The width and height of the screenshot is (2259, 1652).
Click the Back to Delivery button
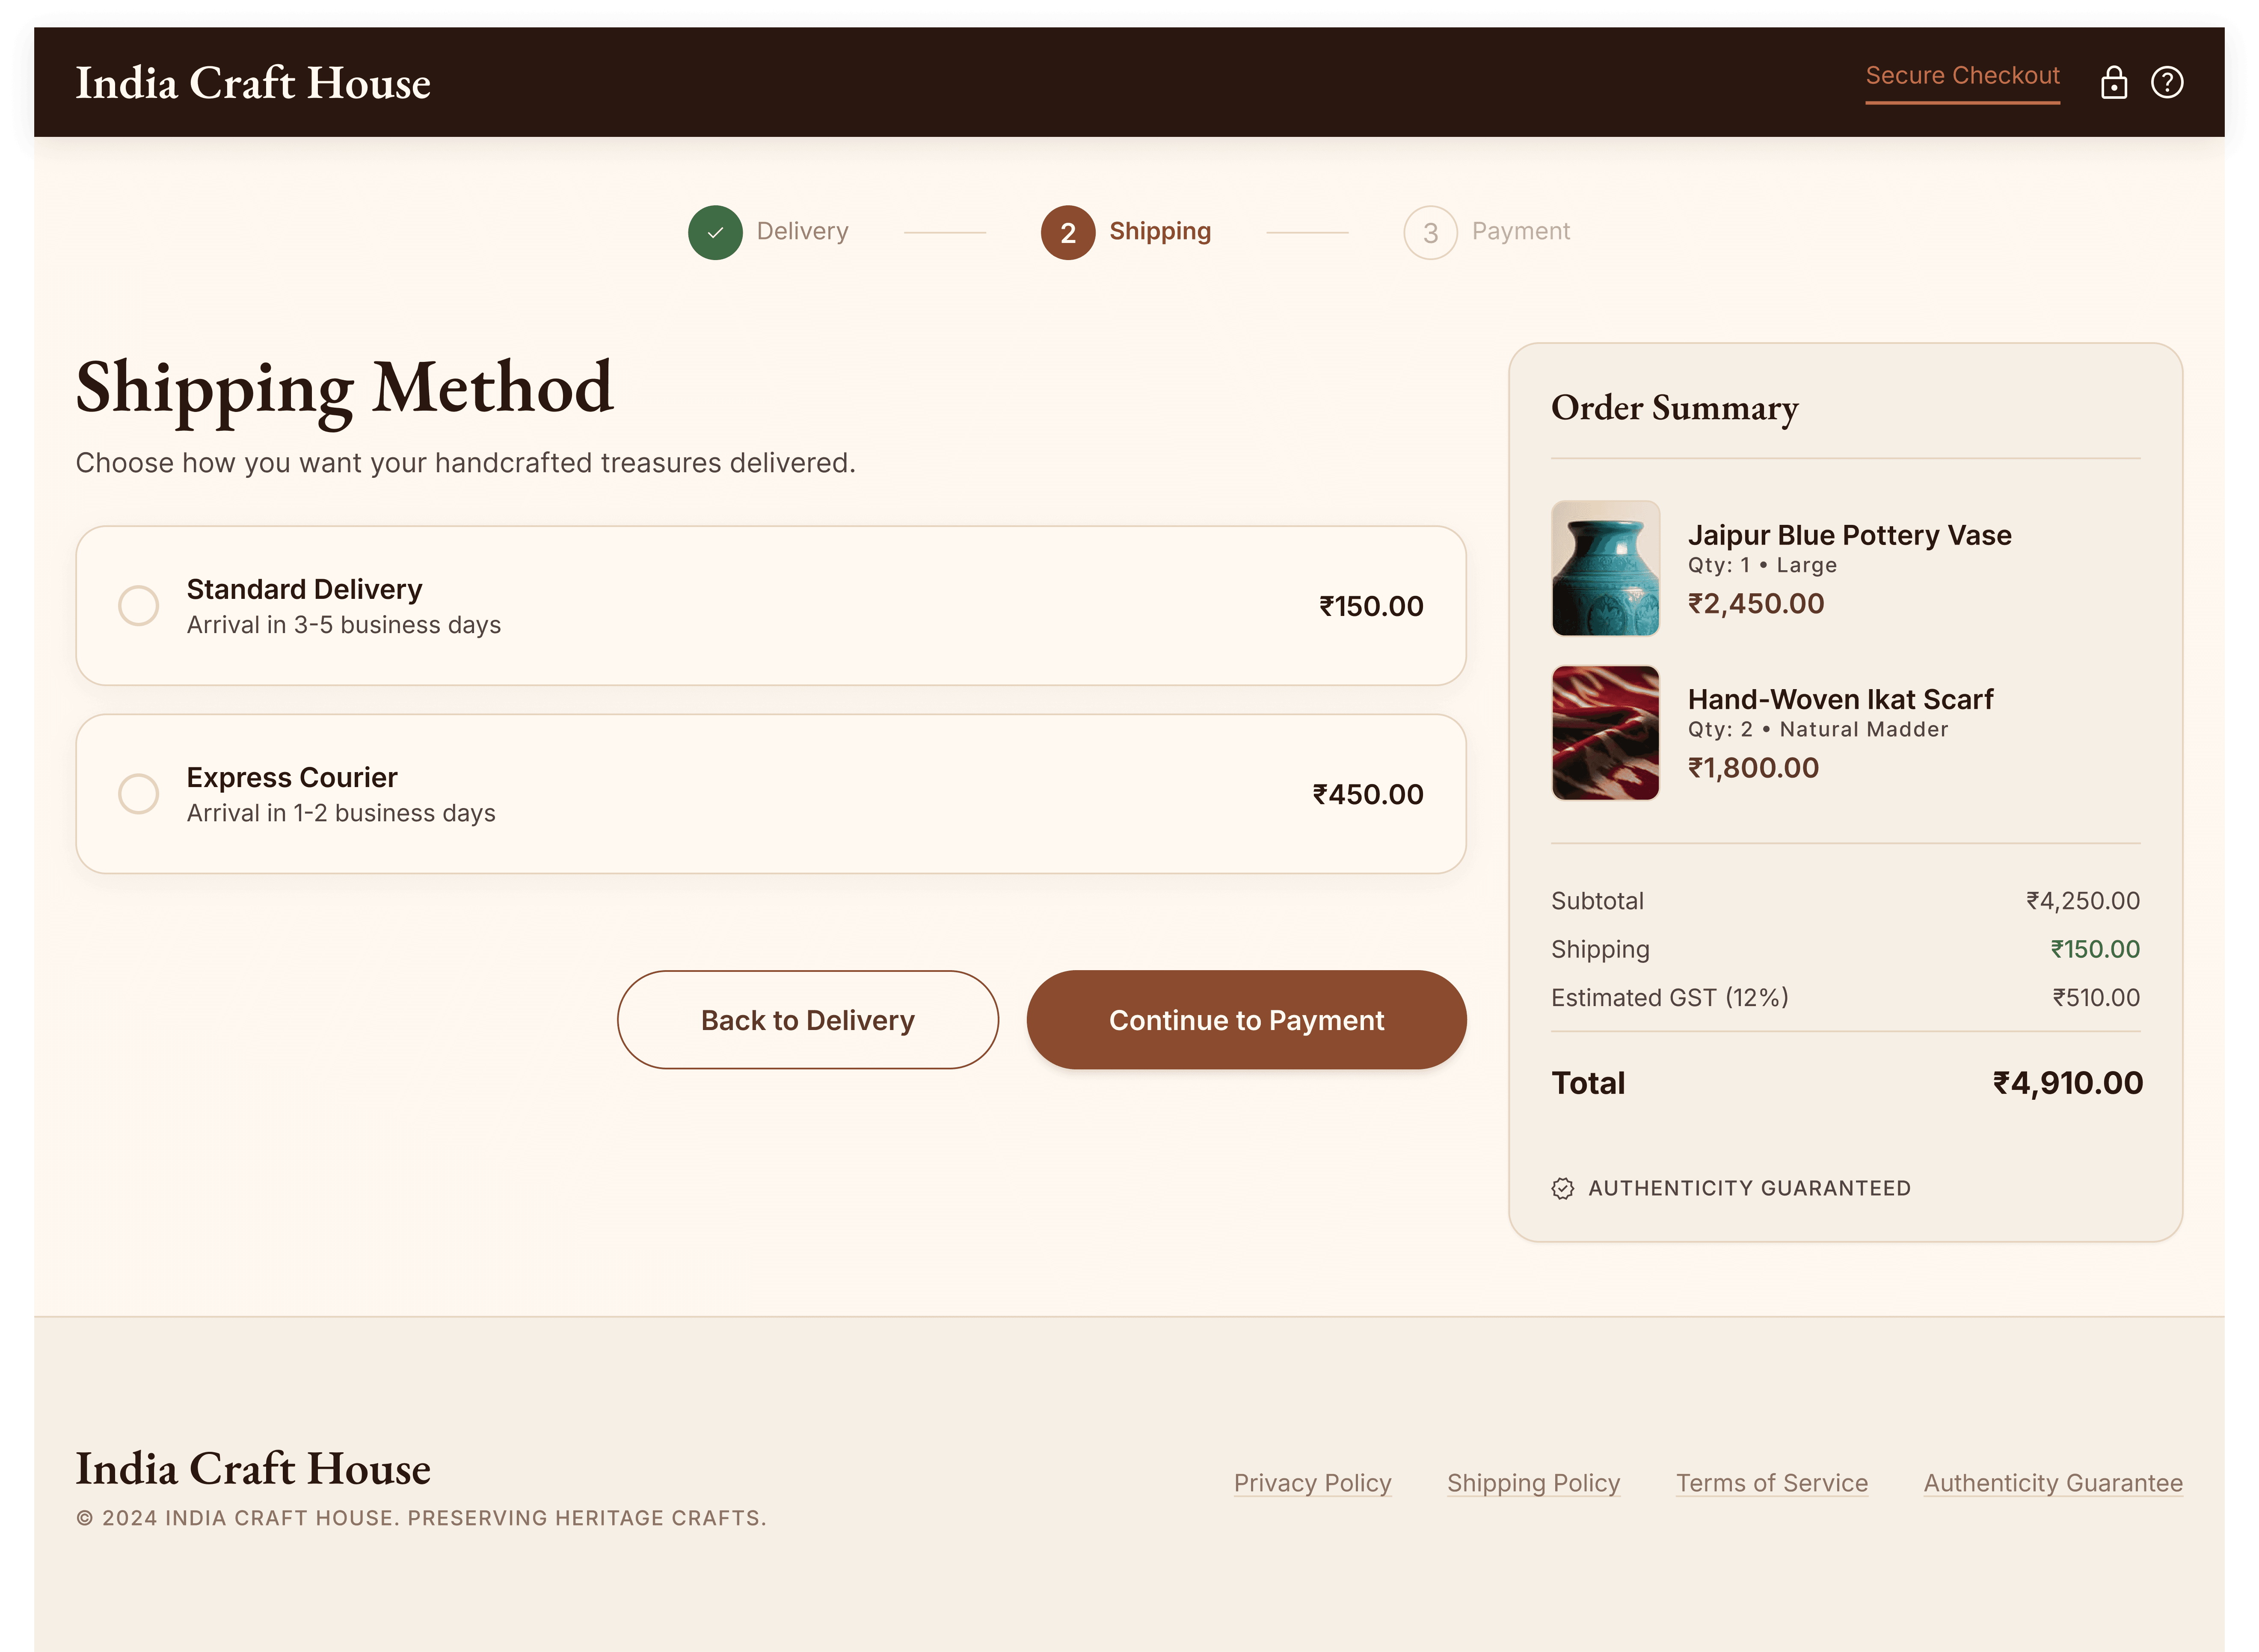(808, 1020)
